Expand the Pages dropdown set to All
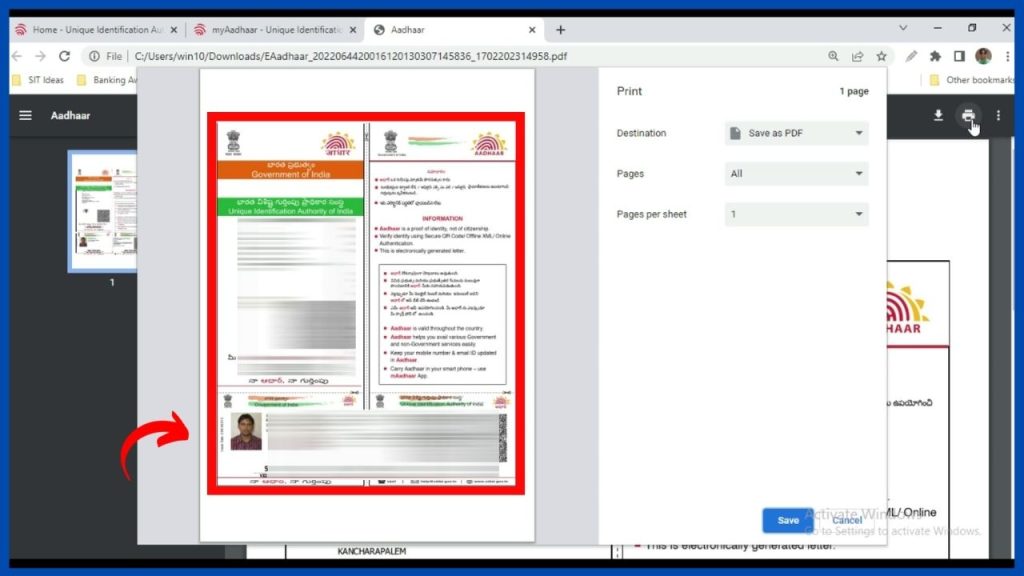The image size is (1024, 576). tap(795, 173)
